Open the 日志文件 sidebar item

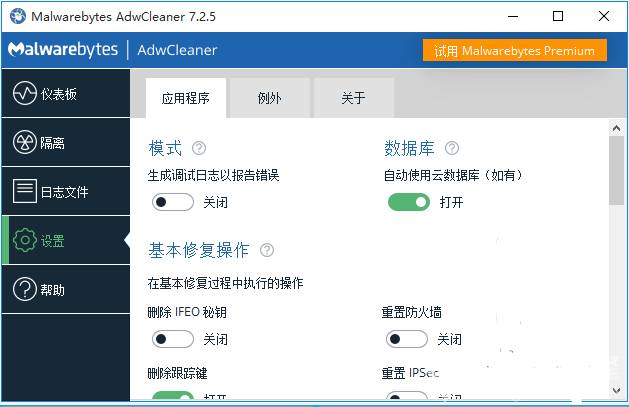[x=66, y=191]
